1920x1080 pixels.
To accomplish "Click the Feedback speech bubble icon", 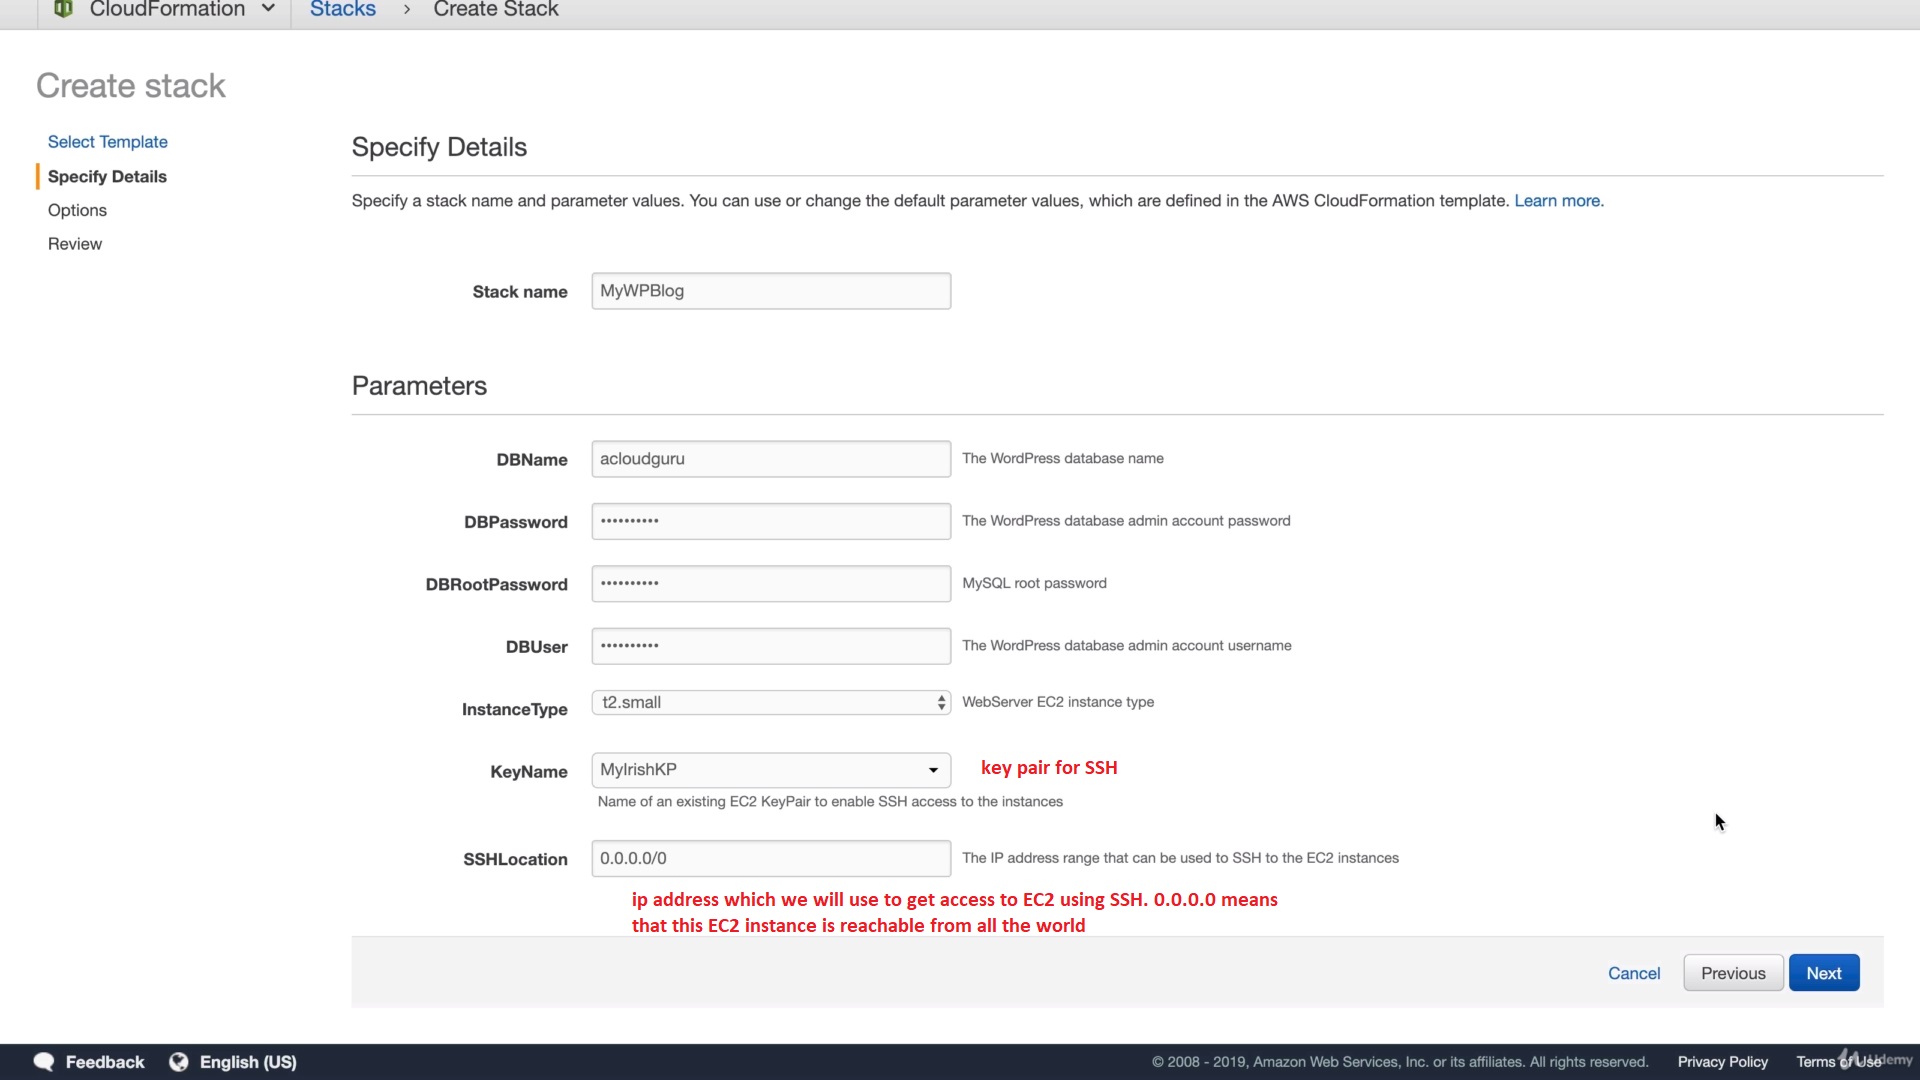I will click(44, 1062).
